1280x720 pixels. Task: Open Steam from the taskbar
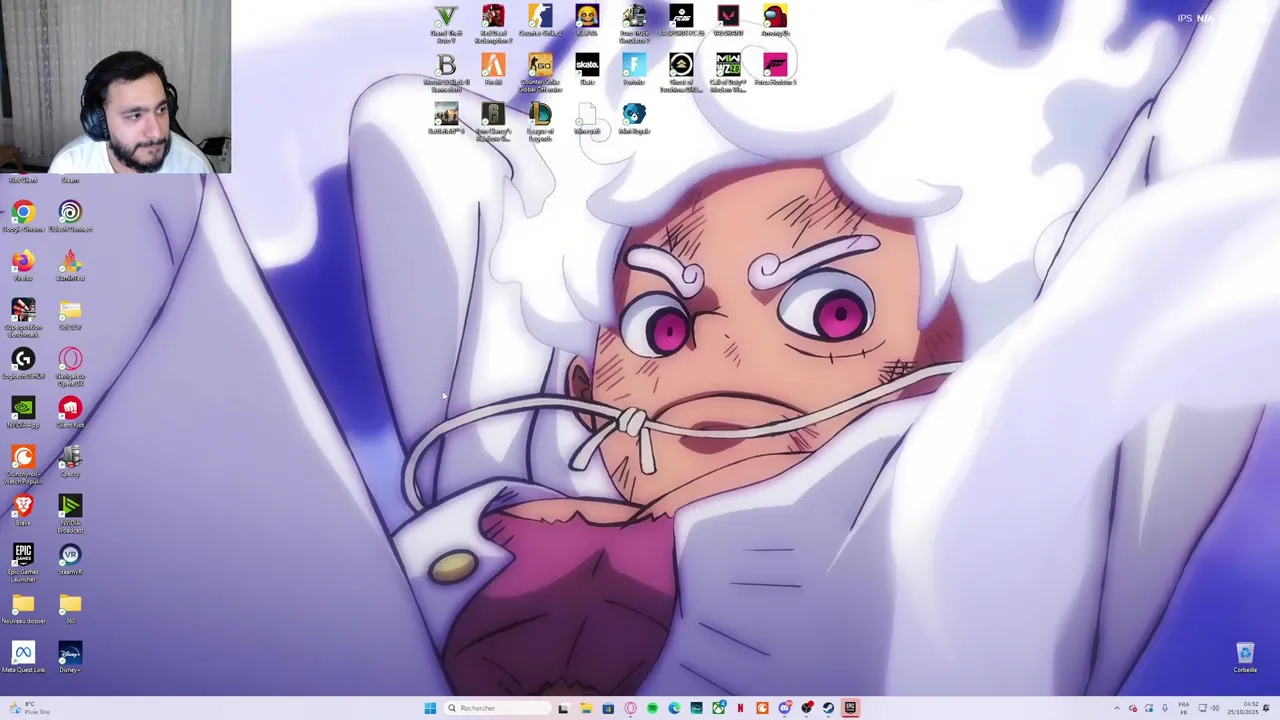[x=828, y=708]
